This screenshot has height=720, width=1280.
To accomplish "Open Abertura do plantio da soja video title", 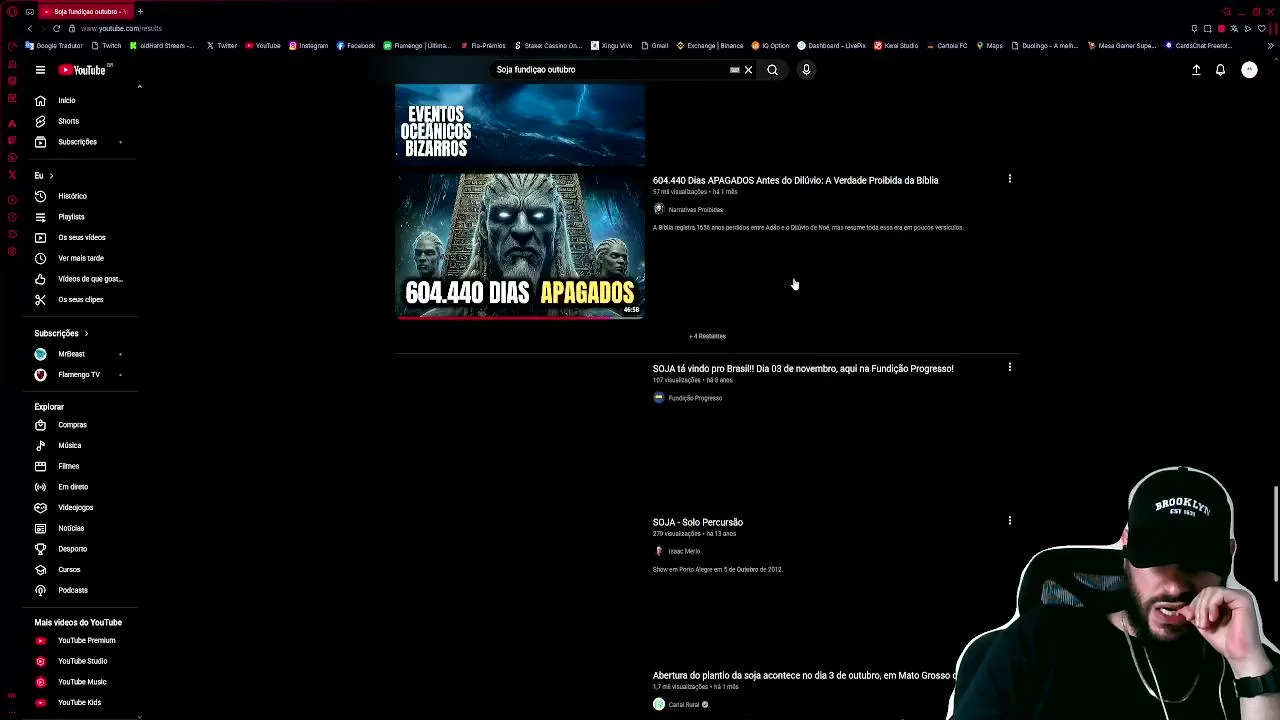I will [x=804, y=676].
